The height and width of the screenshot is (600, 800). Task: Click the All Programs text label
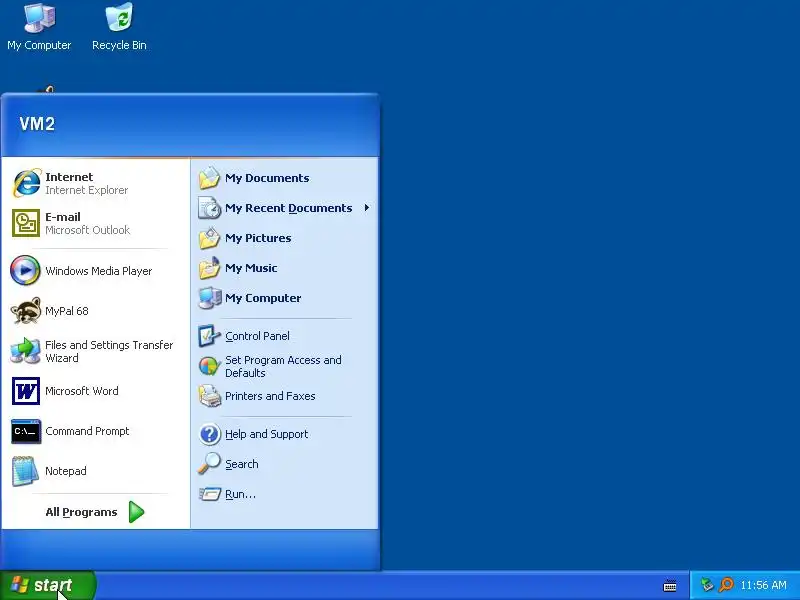[81, 512]
